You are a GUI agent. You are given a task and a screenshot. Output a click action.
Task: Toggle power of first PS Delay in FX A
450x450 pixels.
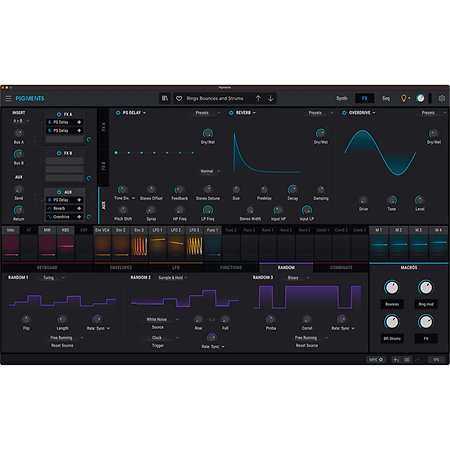[x=49, y=122]
